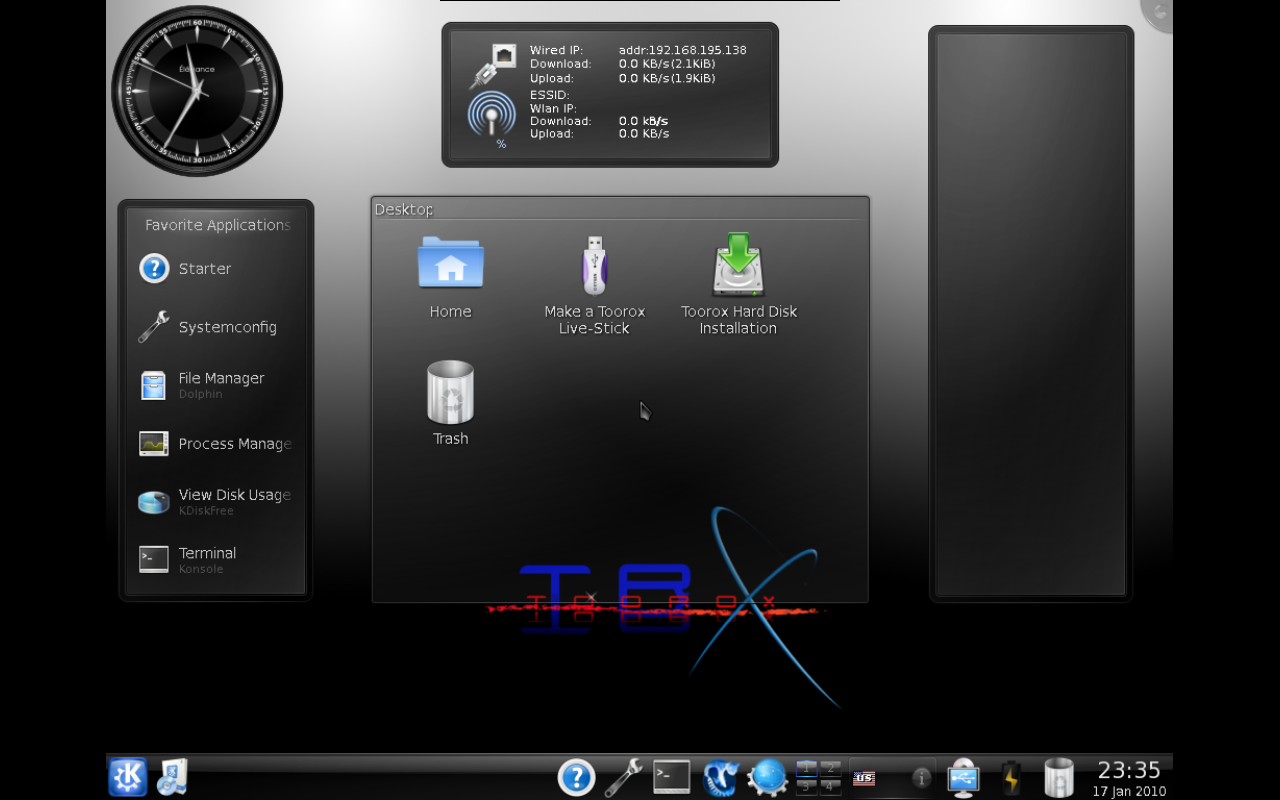Click the US keyboard layout flag
1280x800 pixels.
click(864, 778)
